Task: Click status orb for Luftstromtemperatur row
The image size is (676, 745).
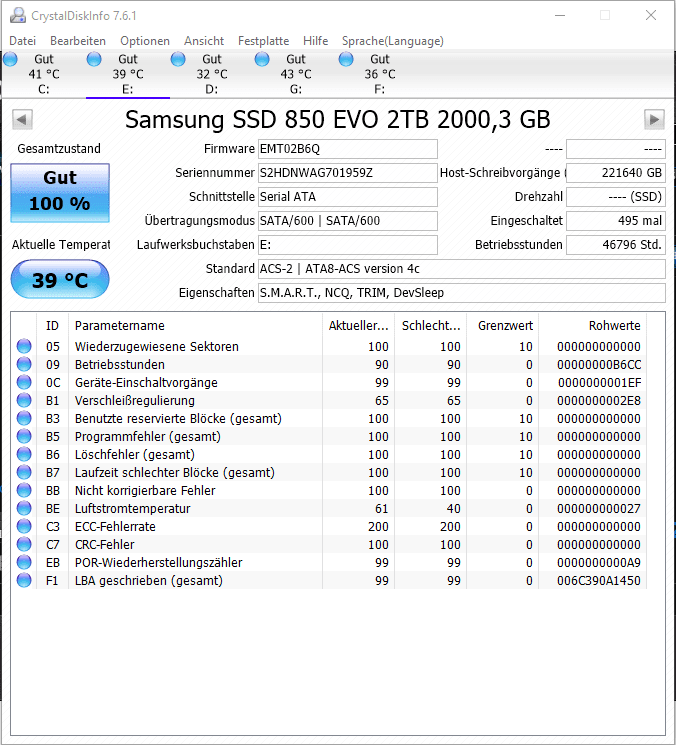Action: [x=24, y=508]
